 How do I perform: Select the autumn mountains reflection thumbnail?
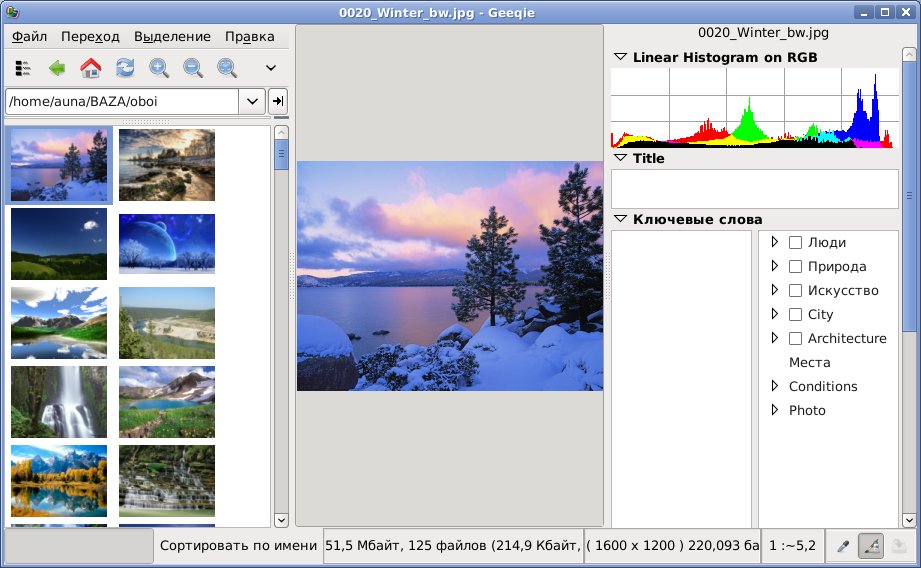pos(59,481)
